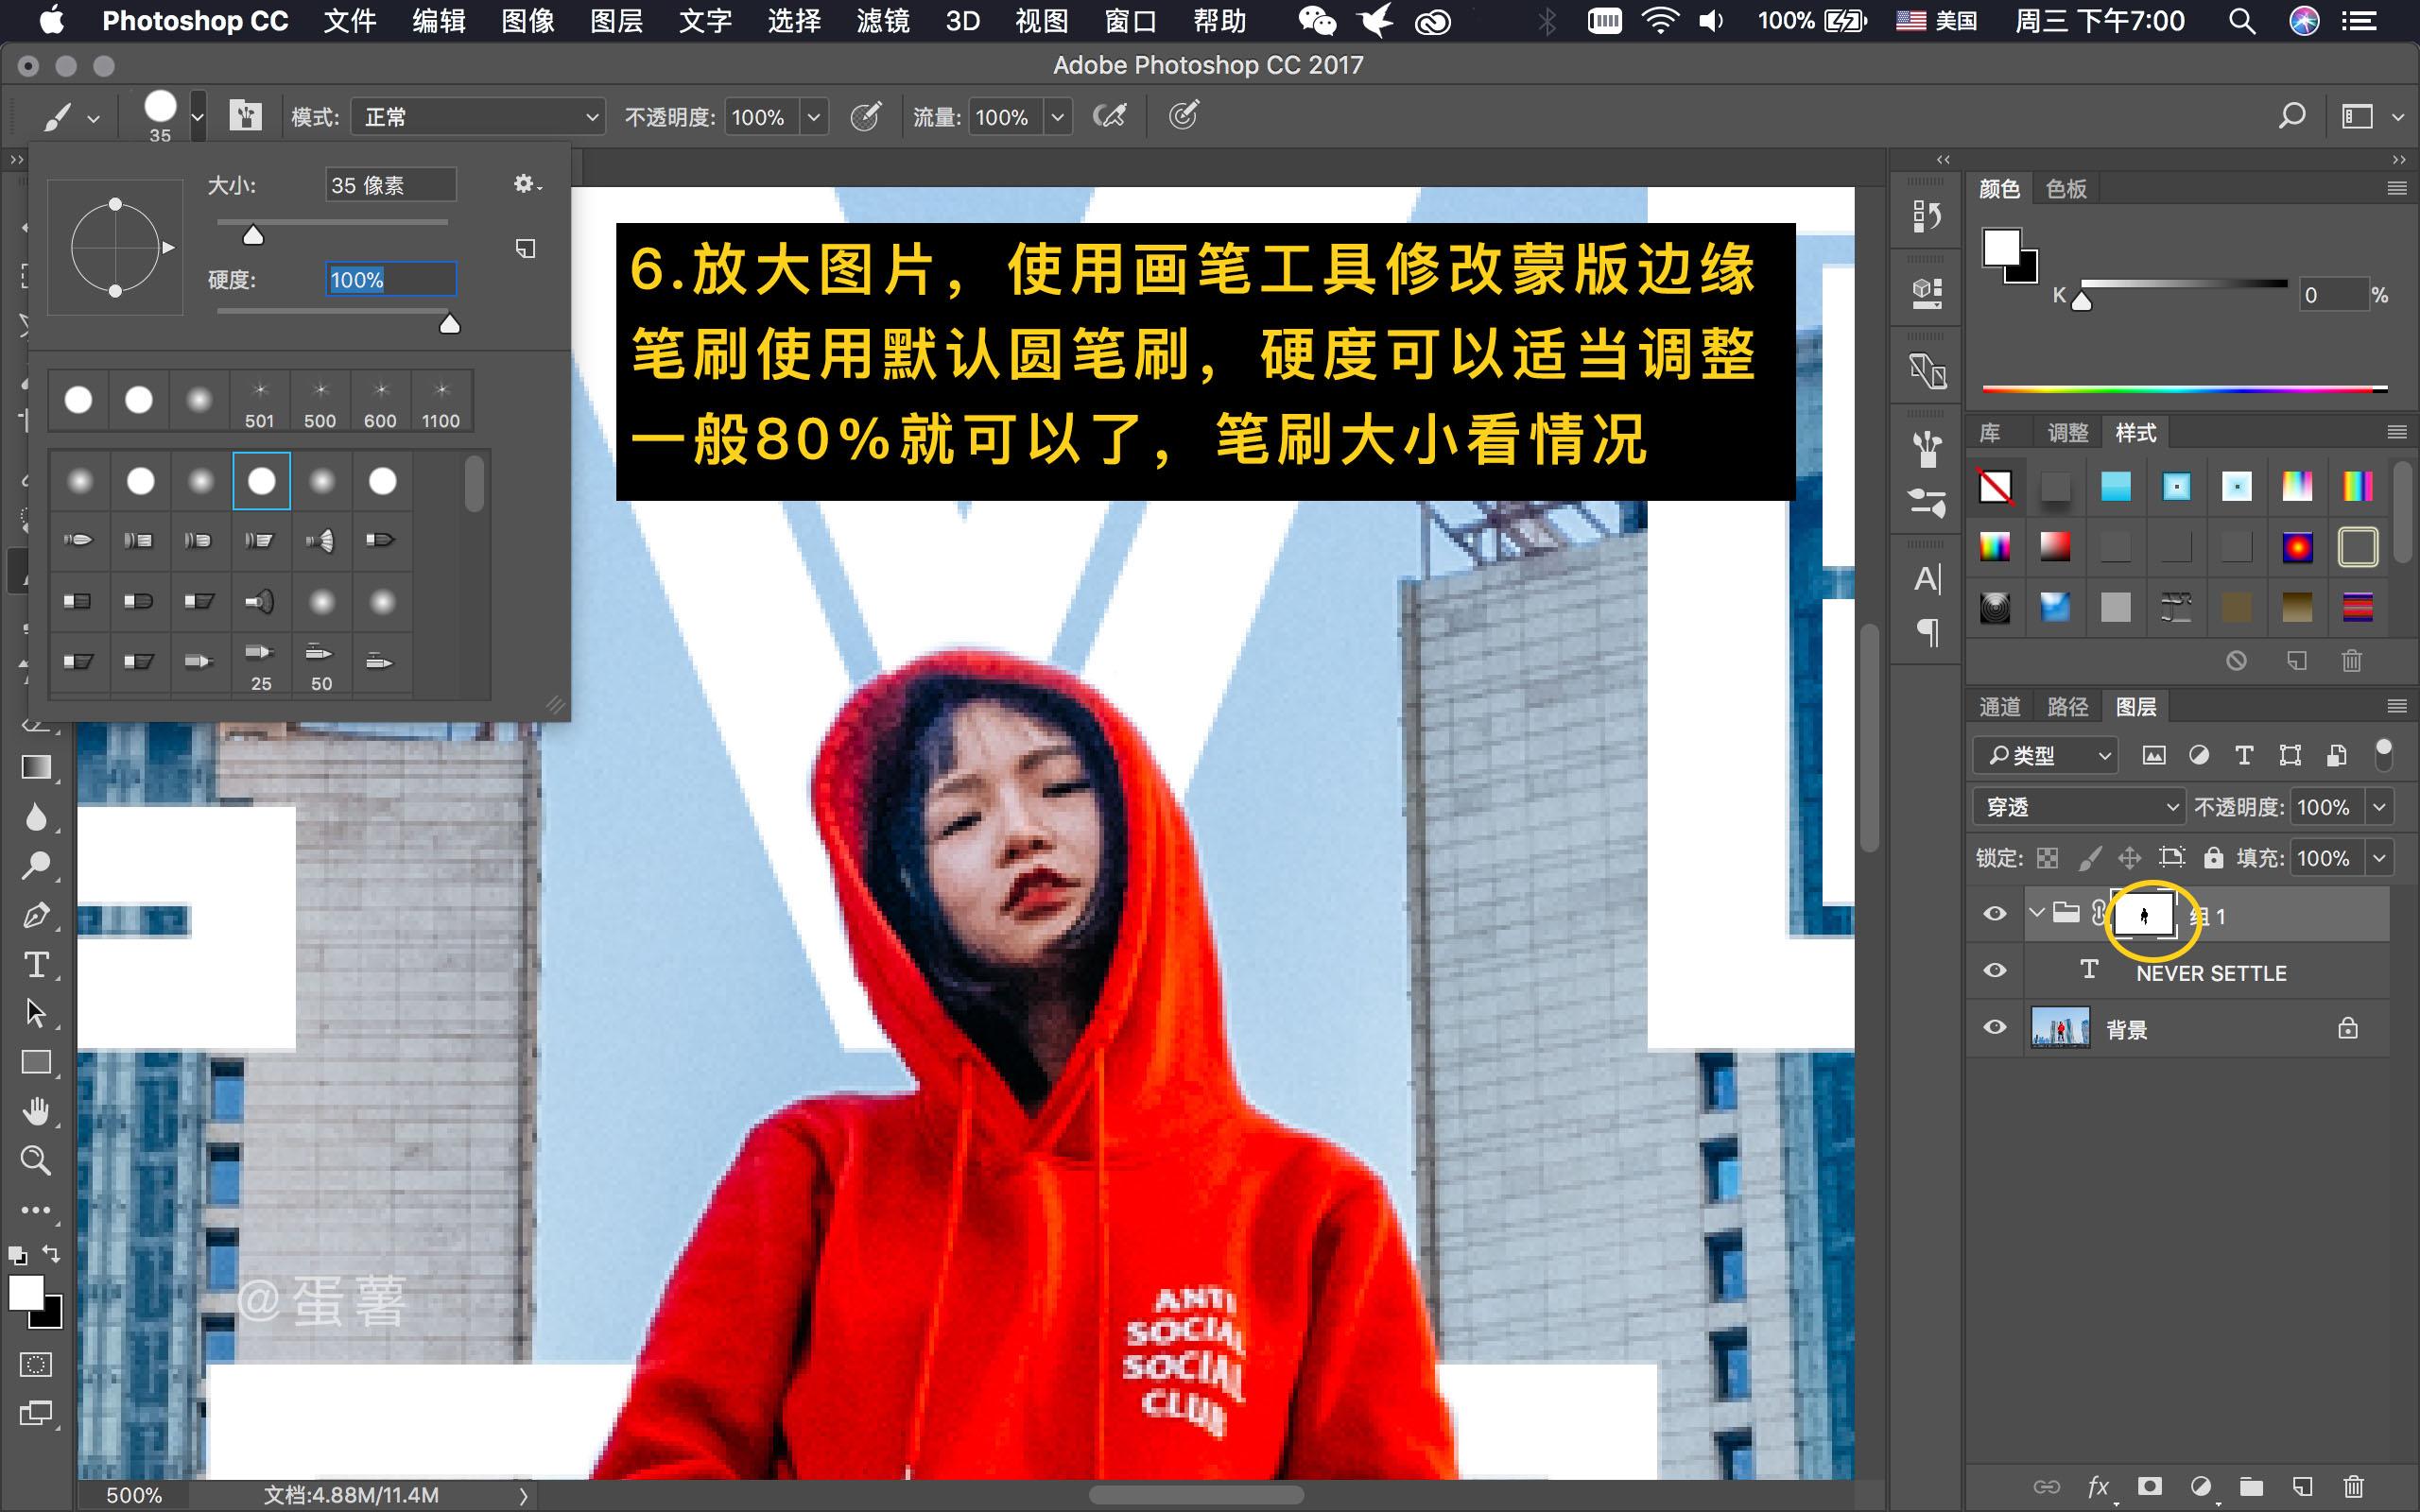Adjust the brush size slider handle
The height and width of the screenshot is (1512, 2420).
pyautogui.click(x=253, y=235)
